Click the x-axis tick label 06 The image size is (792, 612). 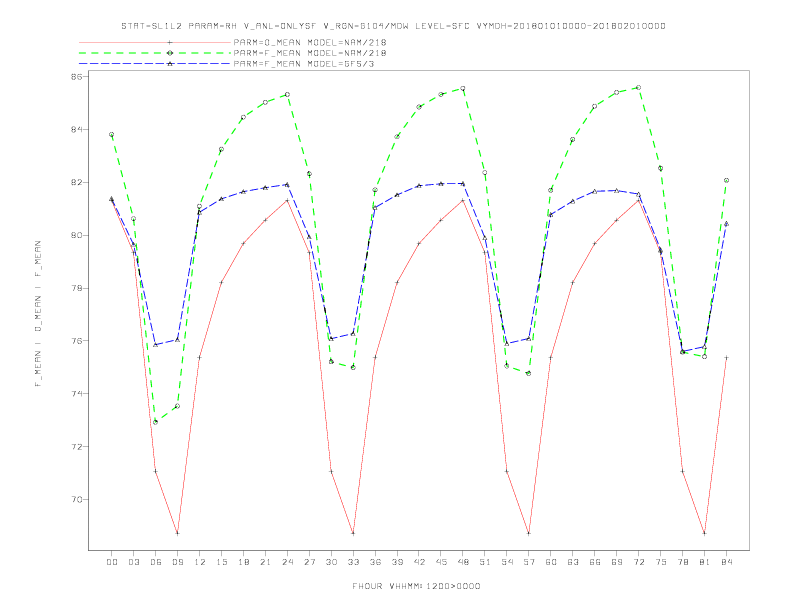tap(156, 562)
